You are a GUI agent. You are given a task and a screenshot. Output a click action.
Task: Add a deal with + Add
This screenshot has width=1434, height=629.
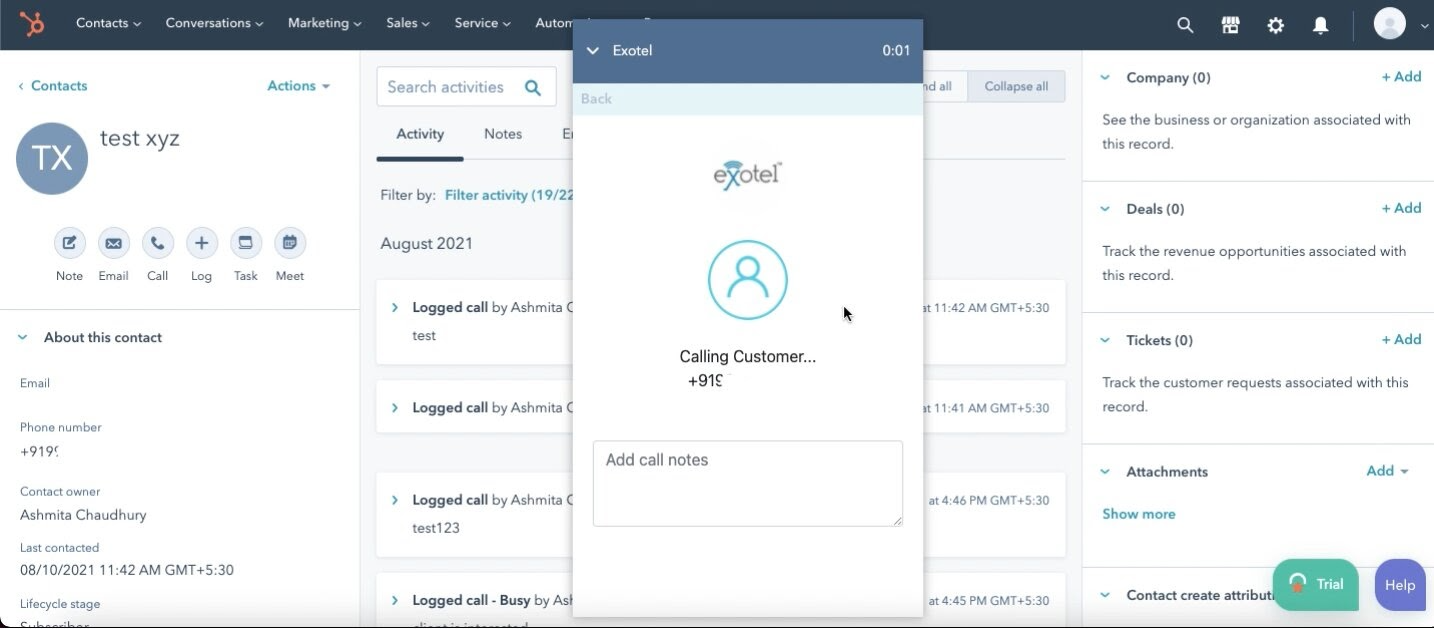[x=1401, y=208]
